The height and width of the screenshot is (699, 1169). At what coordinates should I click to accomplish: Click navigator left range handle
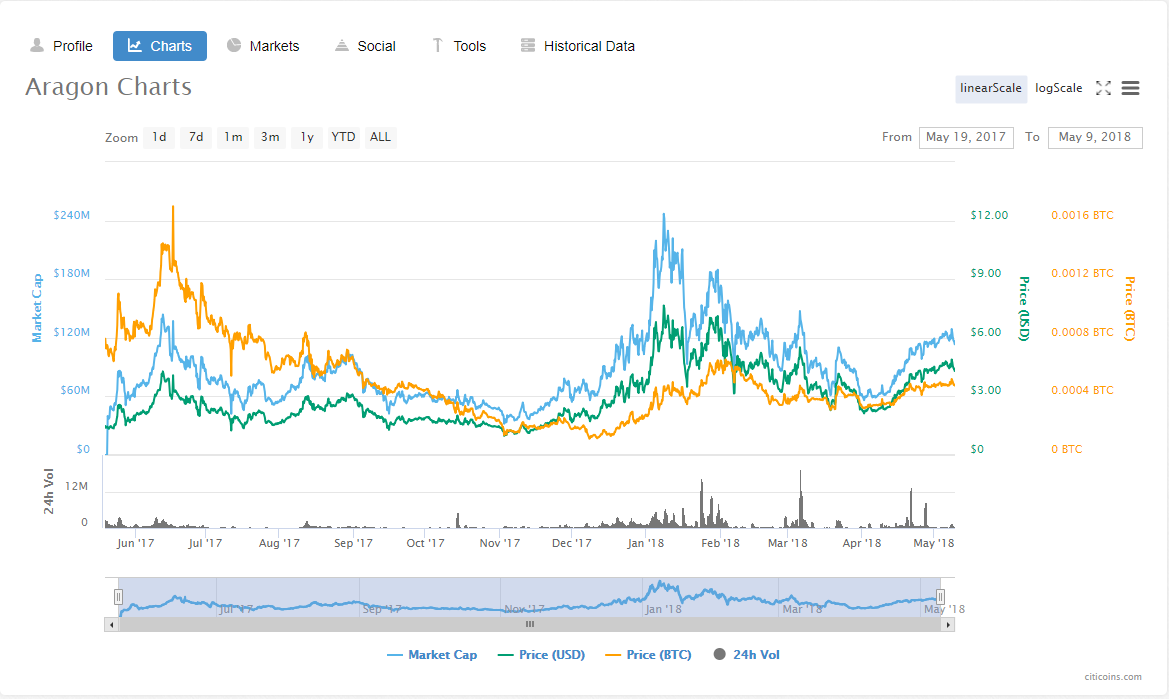pyautogui.click(x=118, y=597)
